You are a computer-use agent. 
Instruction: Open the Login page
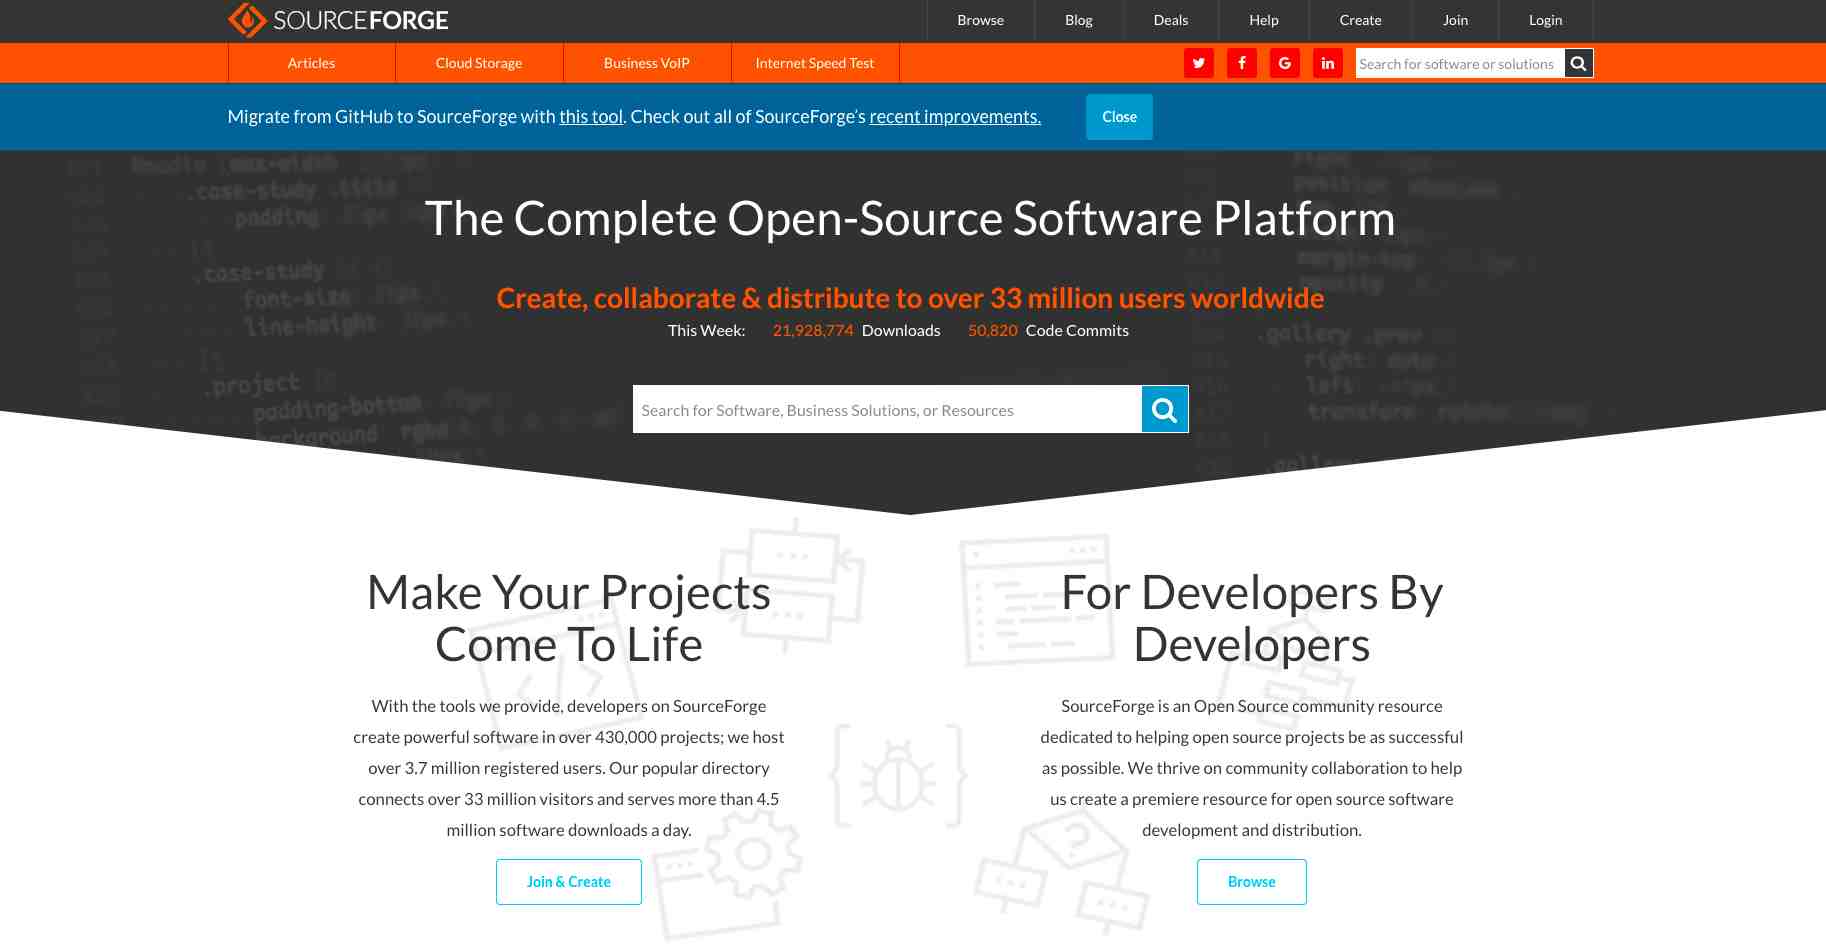pos(1545,20)
